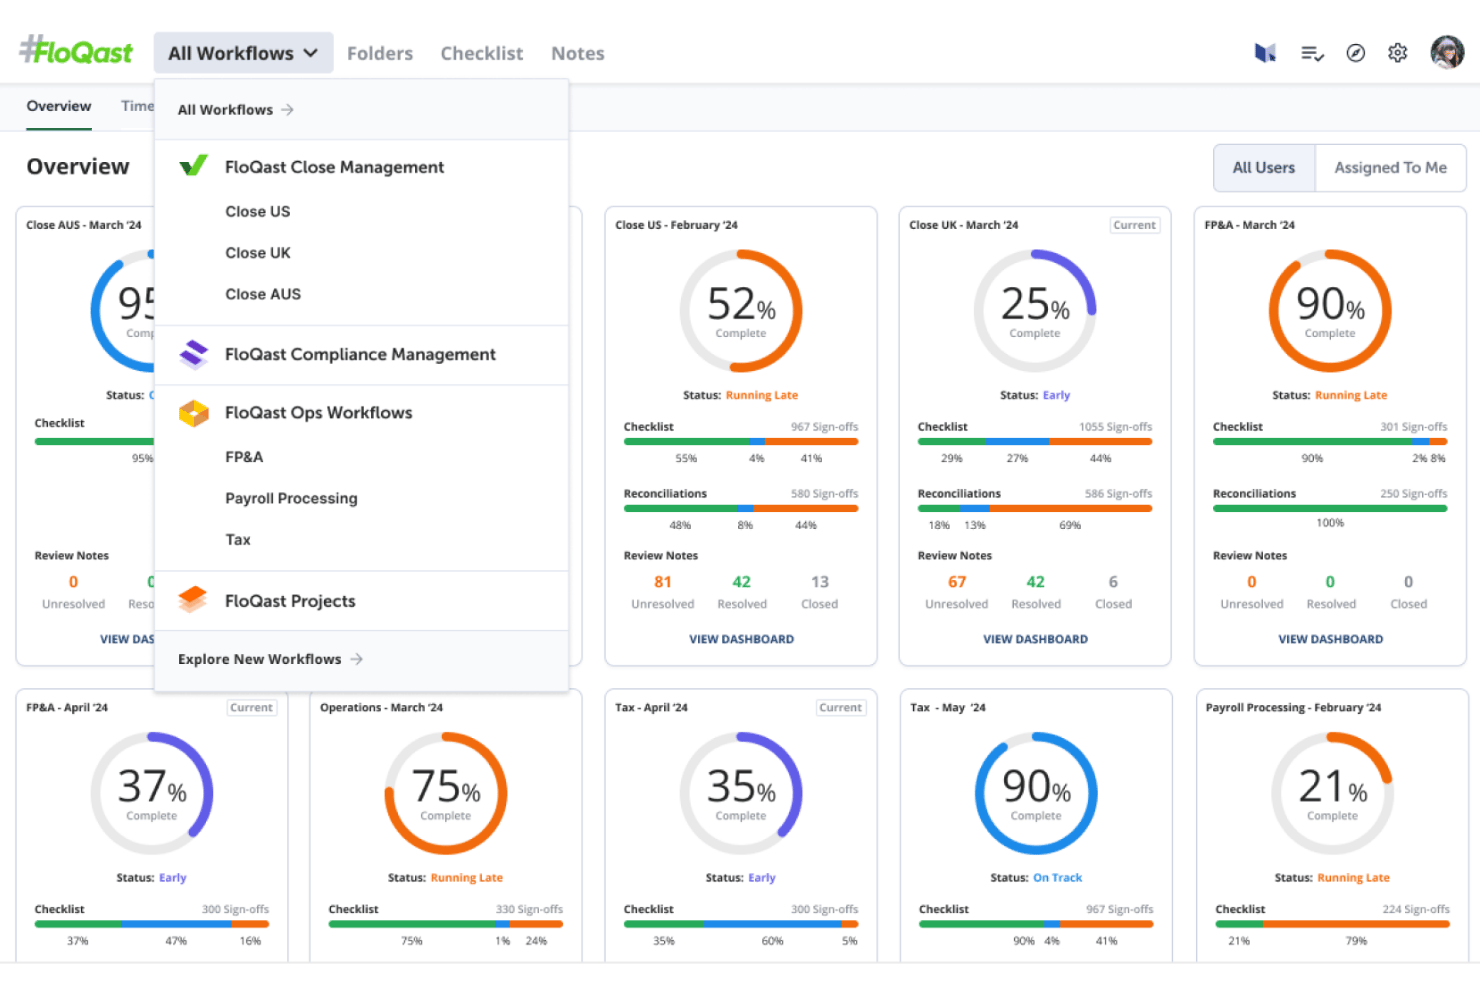Choose Close UK workflow
The width and height of the screenshot is (1480, 987).
[x=258, y=253]
